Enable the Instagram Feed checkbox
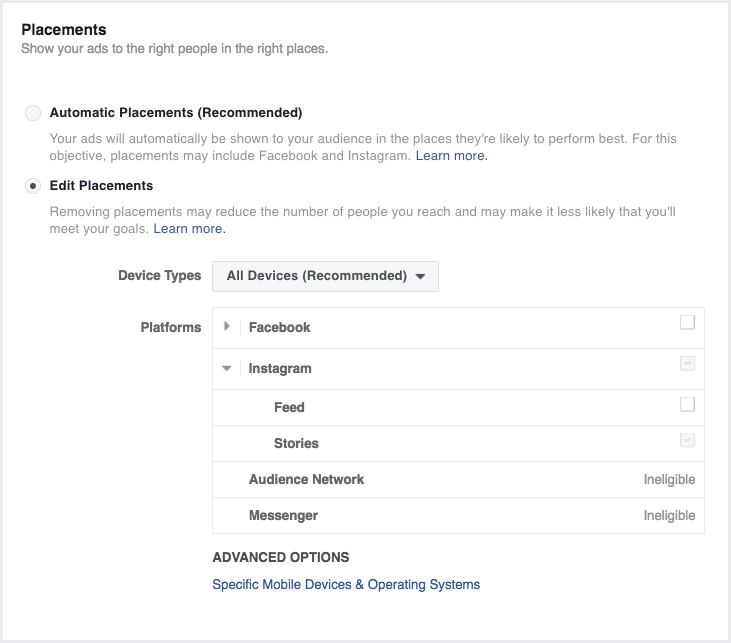This screenshot has width=731, height=643. click(687, 404)
